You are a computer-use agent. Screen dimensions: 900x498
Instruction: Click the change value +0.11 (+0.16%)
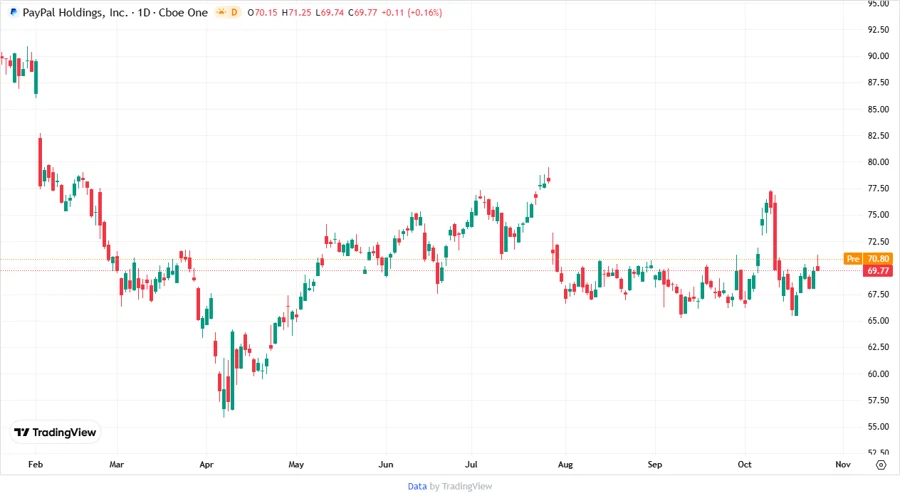coord(412,12)
